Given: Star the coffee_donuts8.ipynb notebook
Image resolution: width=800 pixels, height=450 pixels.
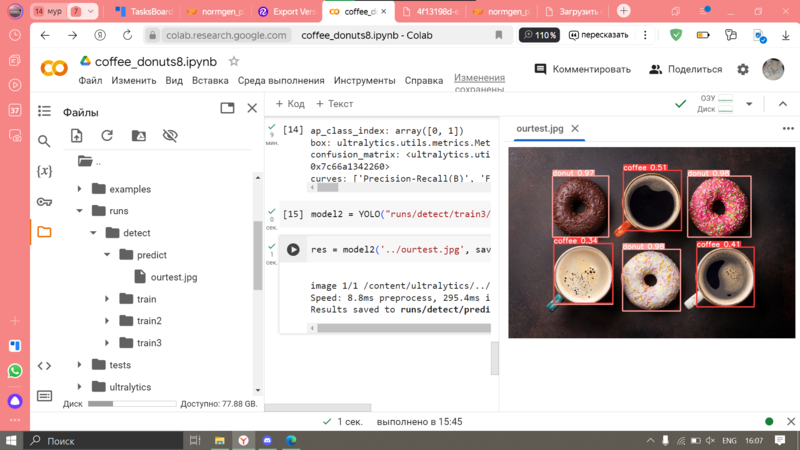Looking at the screenshot, I should (234, 61).
